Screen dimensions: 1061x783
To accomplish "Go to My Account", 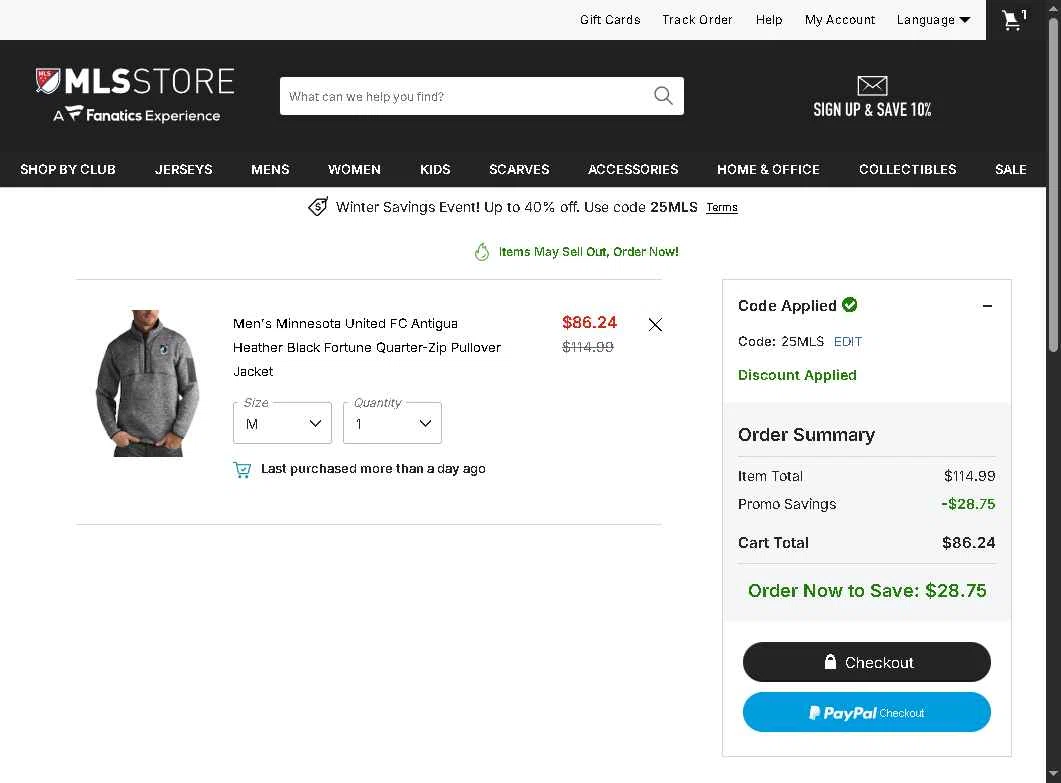I will (x=840, y=20).
